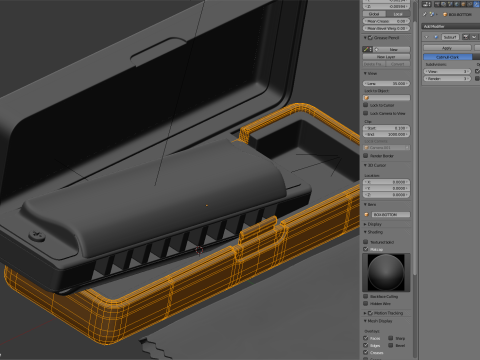Click the cube icon in Lock to Object field
The height and width of the screenshot is (360, 480).
[367, 98]
